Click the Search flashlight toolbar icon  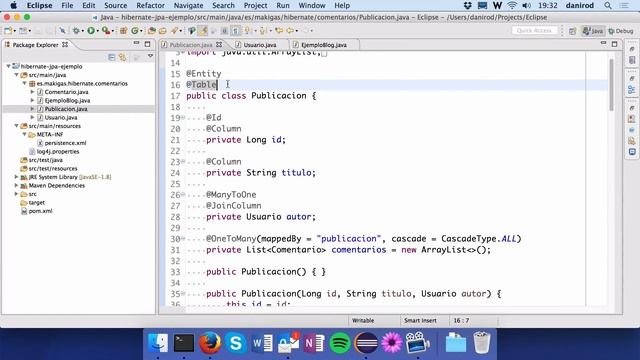(175, 31)
